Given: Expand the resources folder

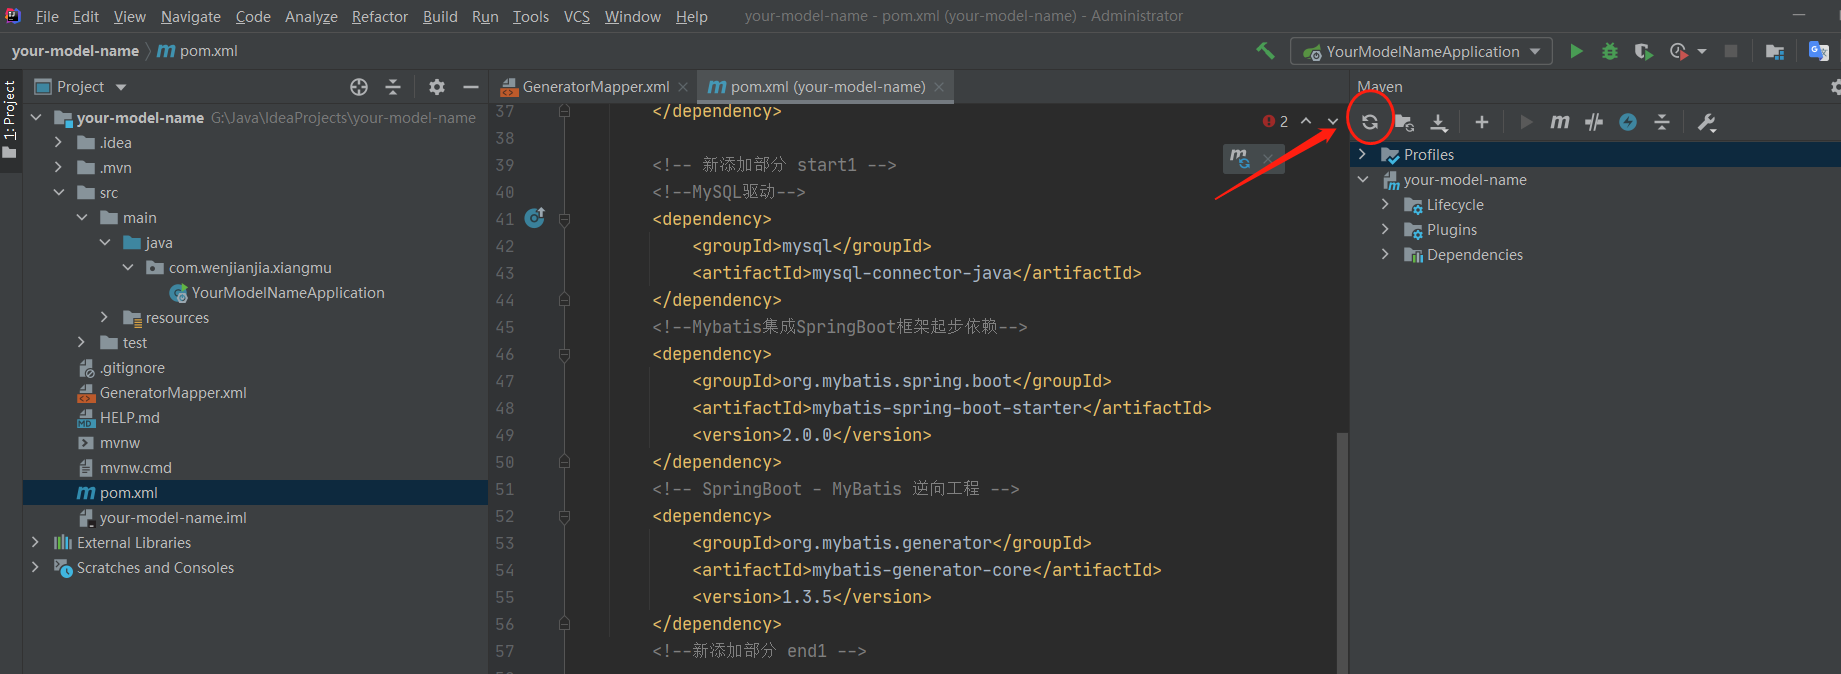Looking at the screenshot, I should click(104, 317).
